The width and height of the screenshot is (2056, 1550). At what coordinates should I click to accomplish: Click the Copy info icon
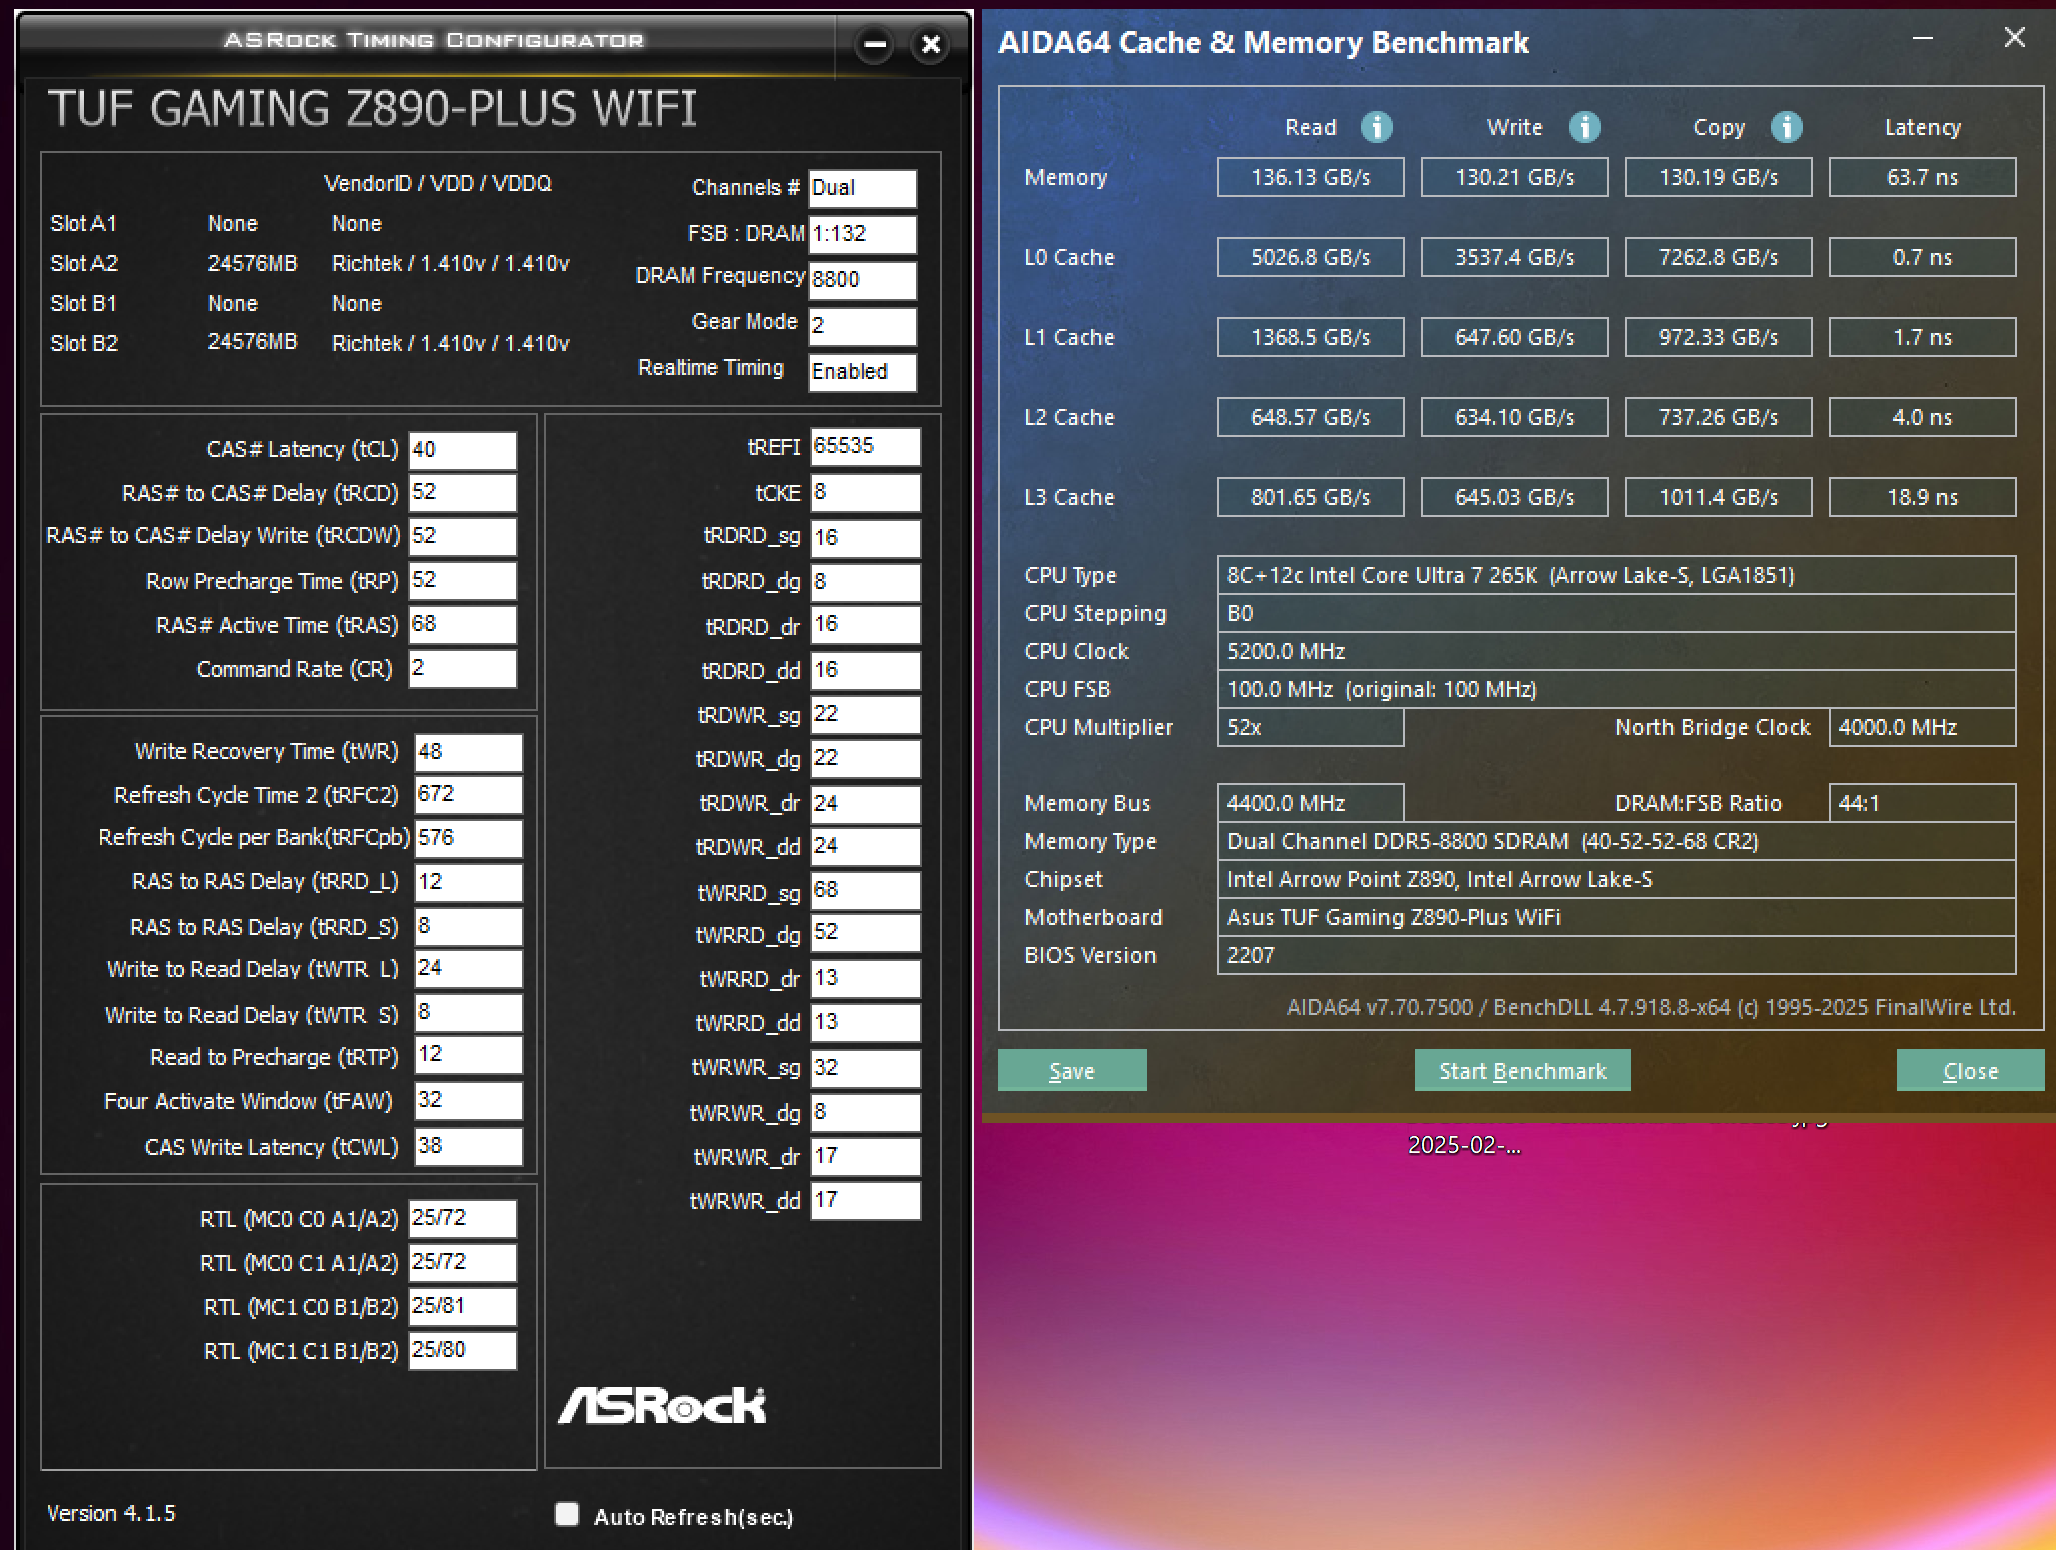click(1786, 127)
